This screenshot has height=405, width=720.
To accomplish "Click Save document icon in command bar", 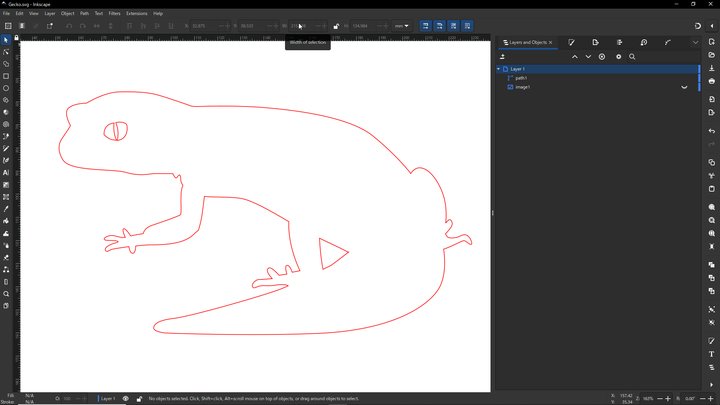I will click(x=712, y=68).
